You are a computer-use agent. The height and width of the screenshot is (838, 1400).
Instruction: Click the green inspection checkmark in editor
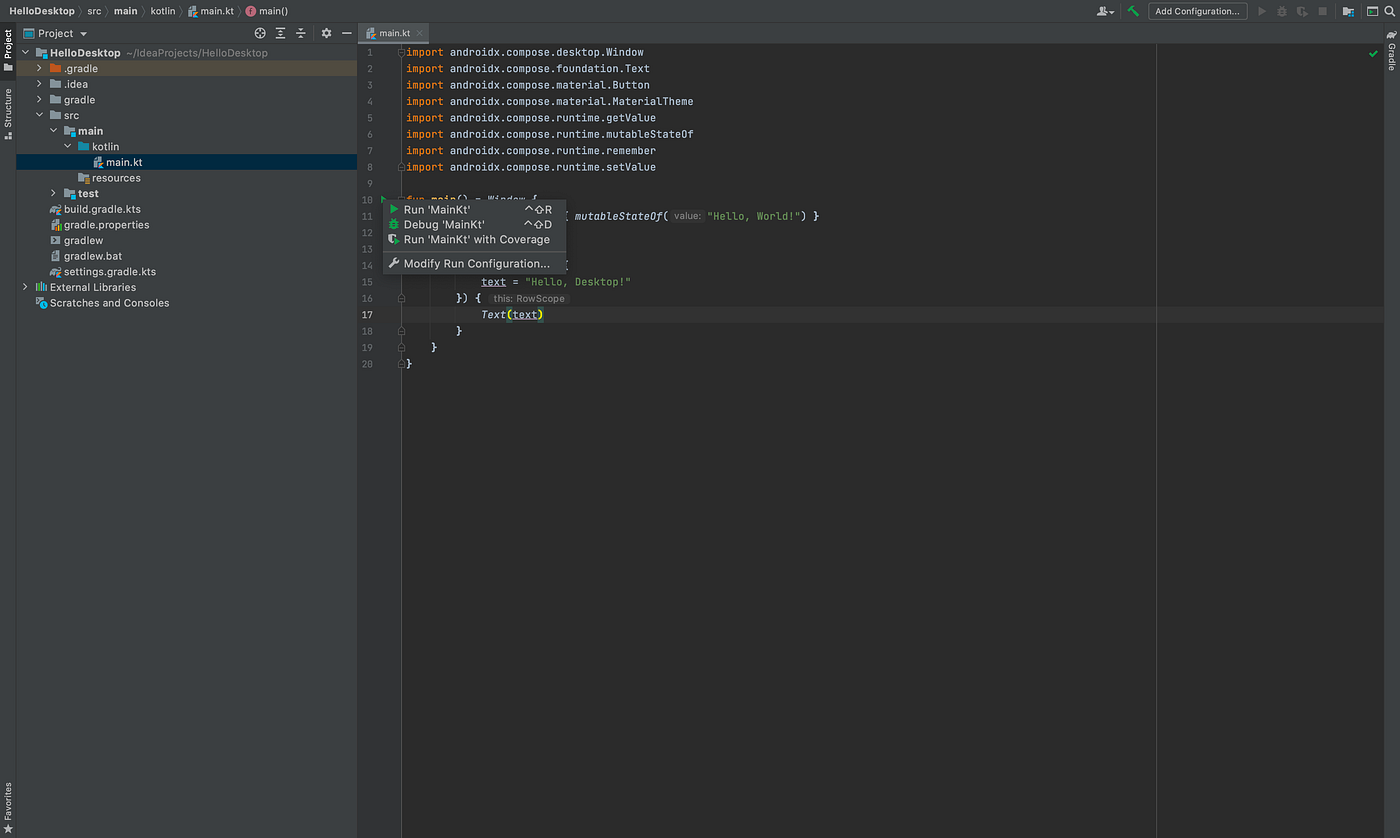pos(1373,53)
